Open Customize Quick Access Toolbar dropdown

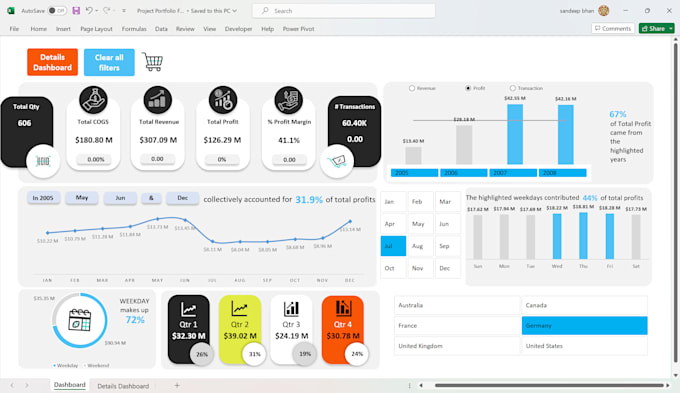click(124, 10)
